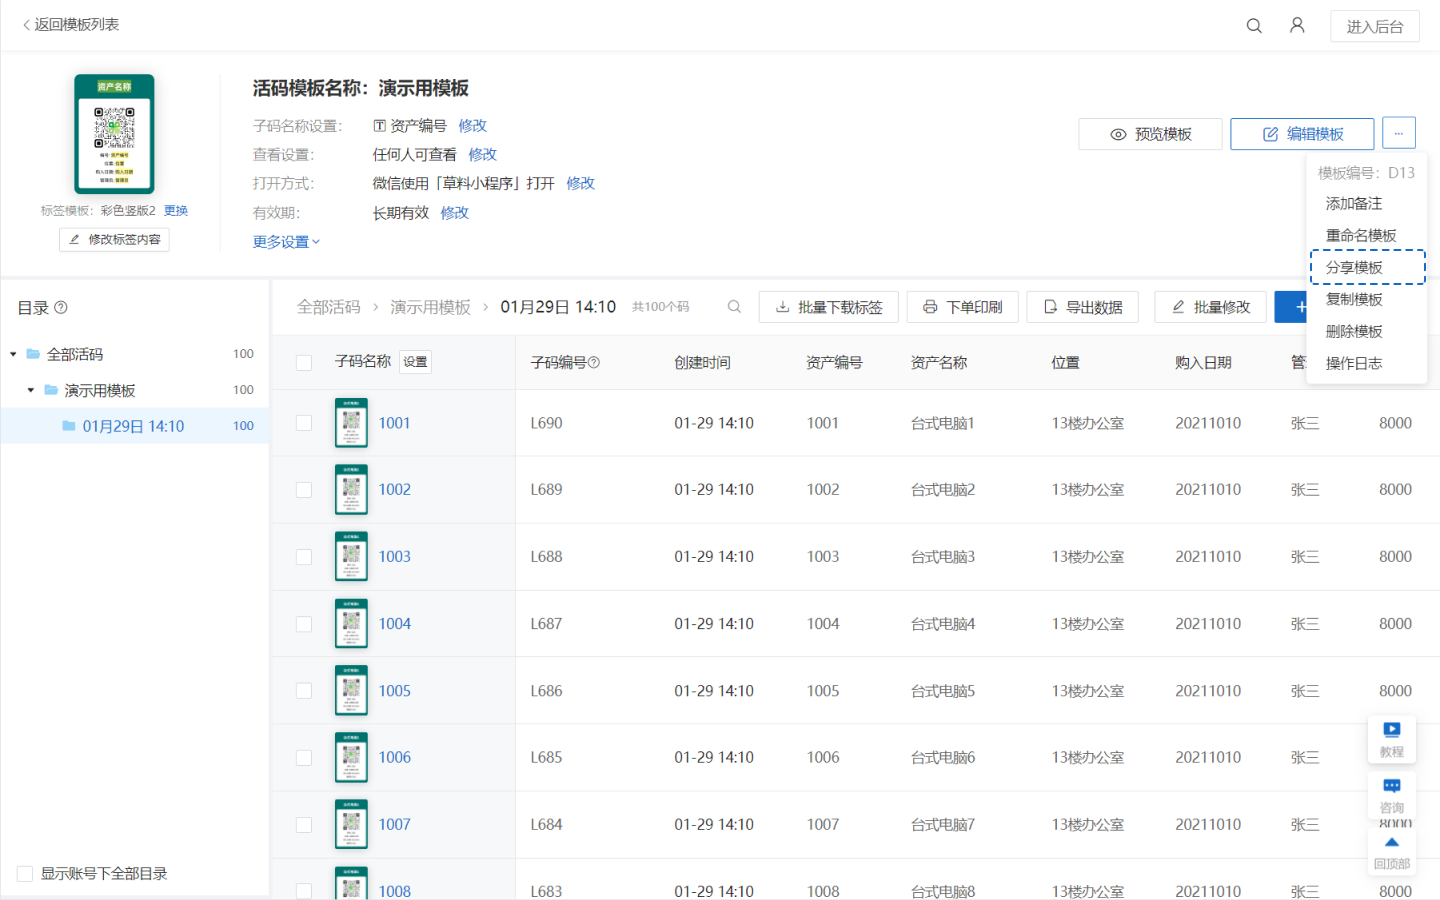Toggle the select-all checkbox in table header
The image size is (1440, 900).
pos(304,363)
